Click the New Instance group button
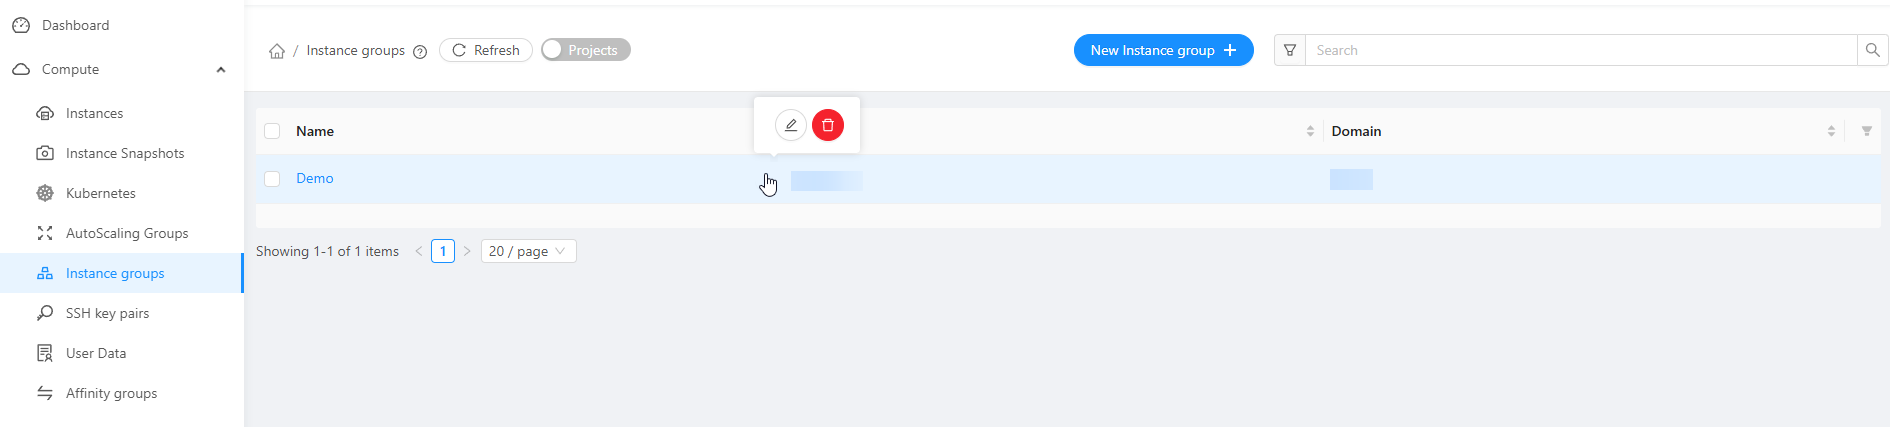 (1163, 50)
